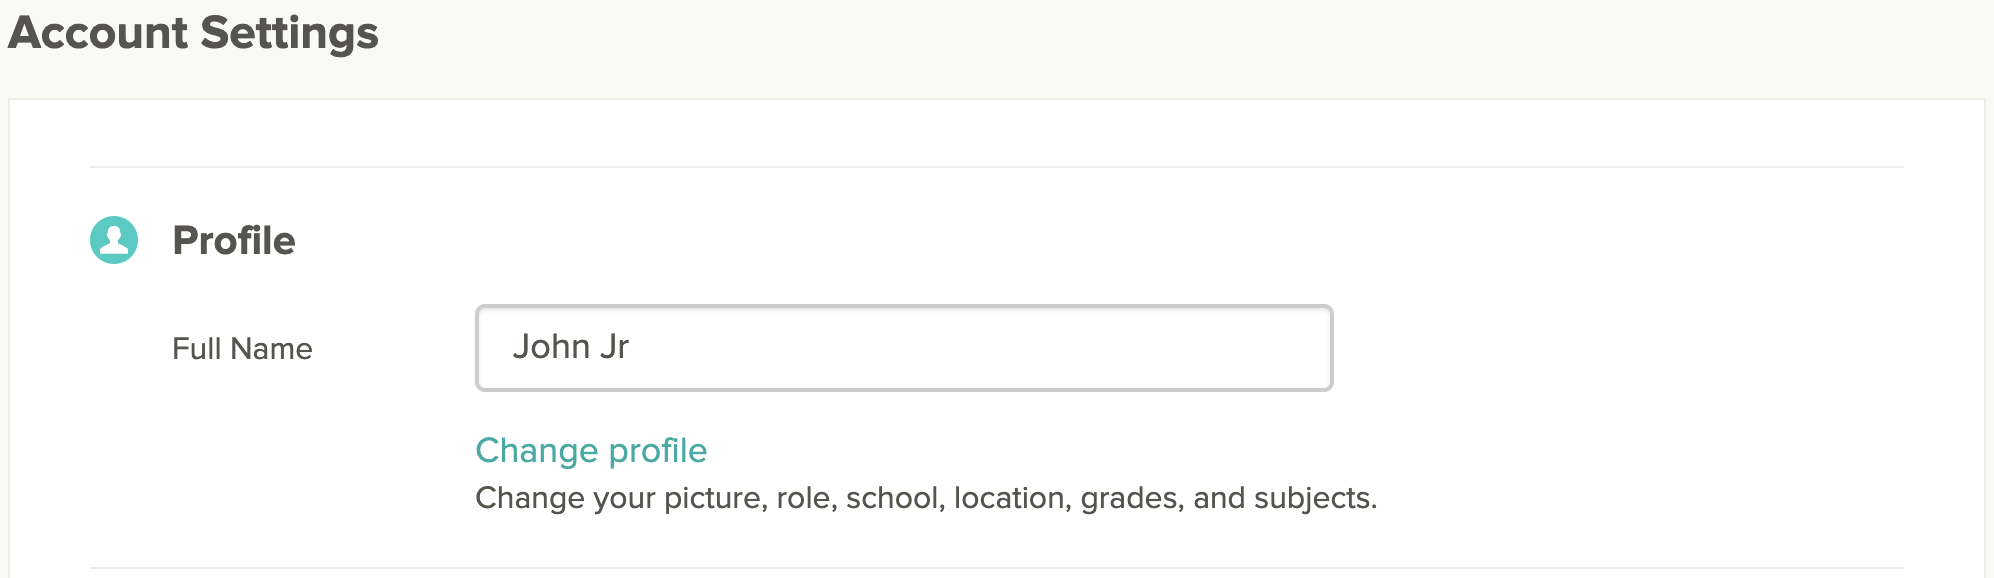The width and height of the screenshot is (1994, 578).
Task: Select the Profile section heading
Action: point(234,241)
